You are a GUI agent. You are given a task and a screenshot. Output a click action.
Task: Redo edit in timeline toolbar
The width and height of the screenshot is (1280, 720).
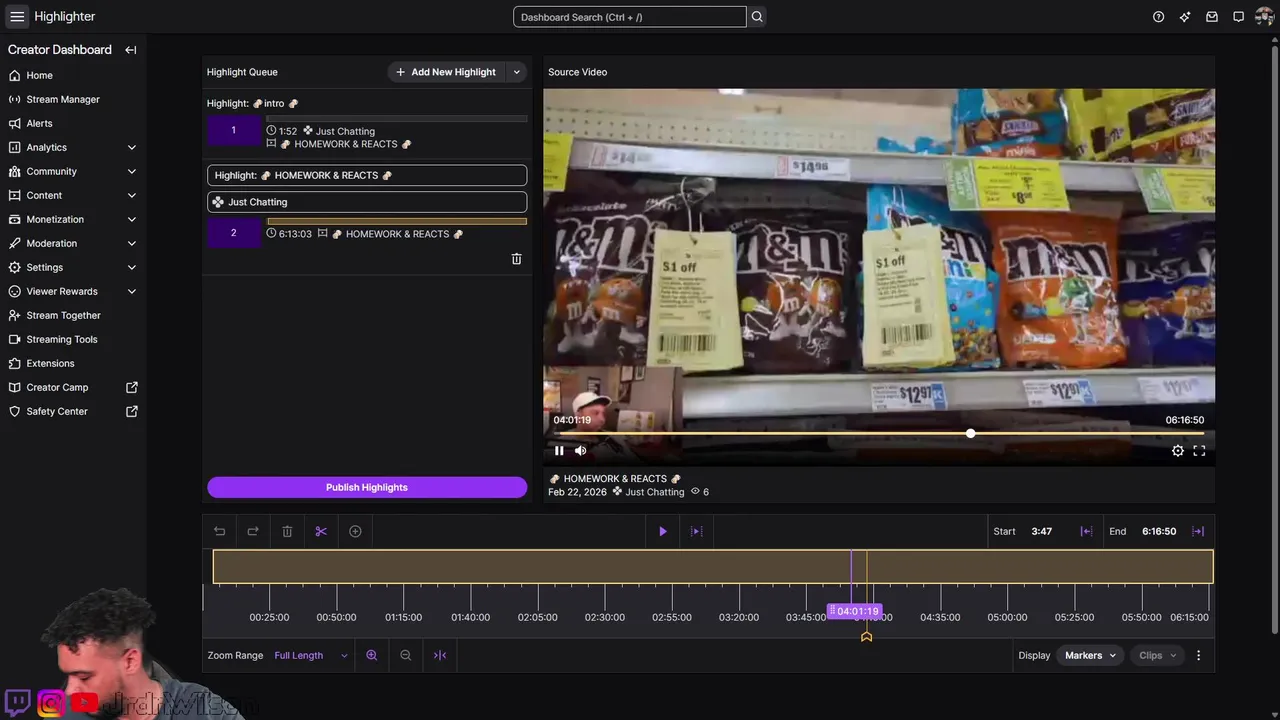[x=253, y=532]
